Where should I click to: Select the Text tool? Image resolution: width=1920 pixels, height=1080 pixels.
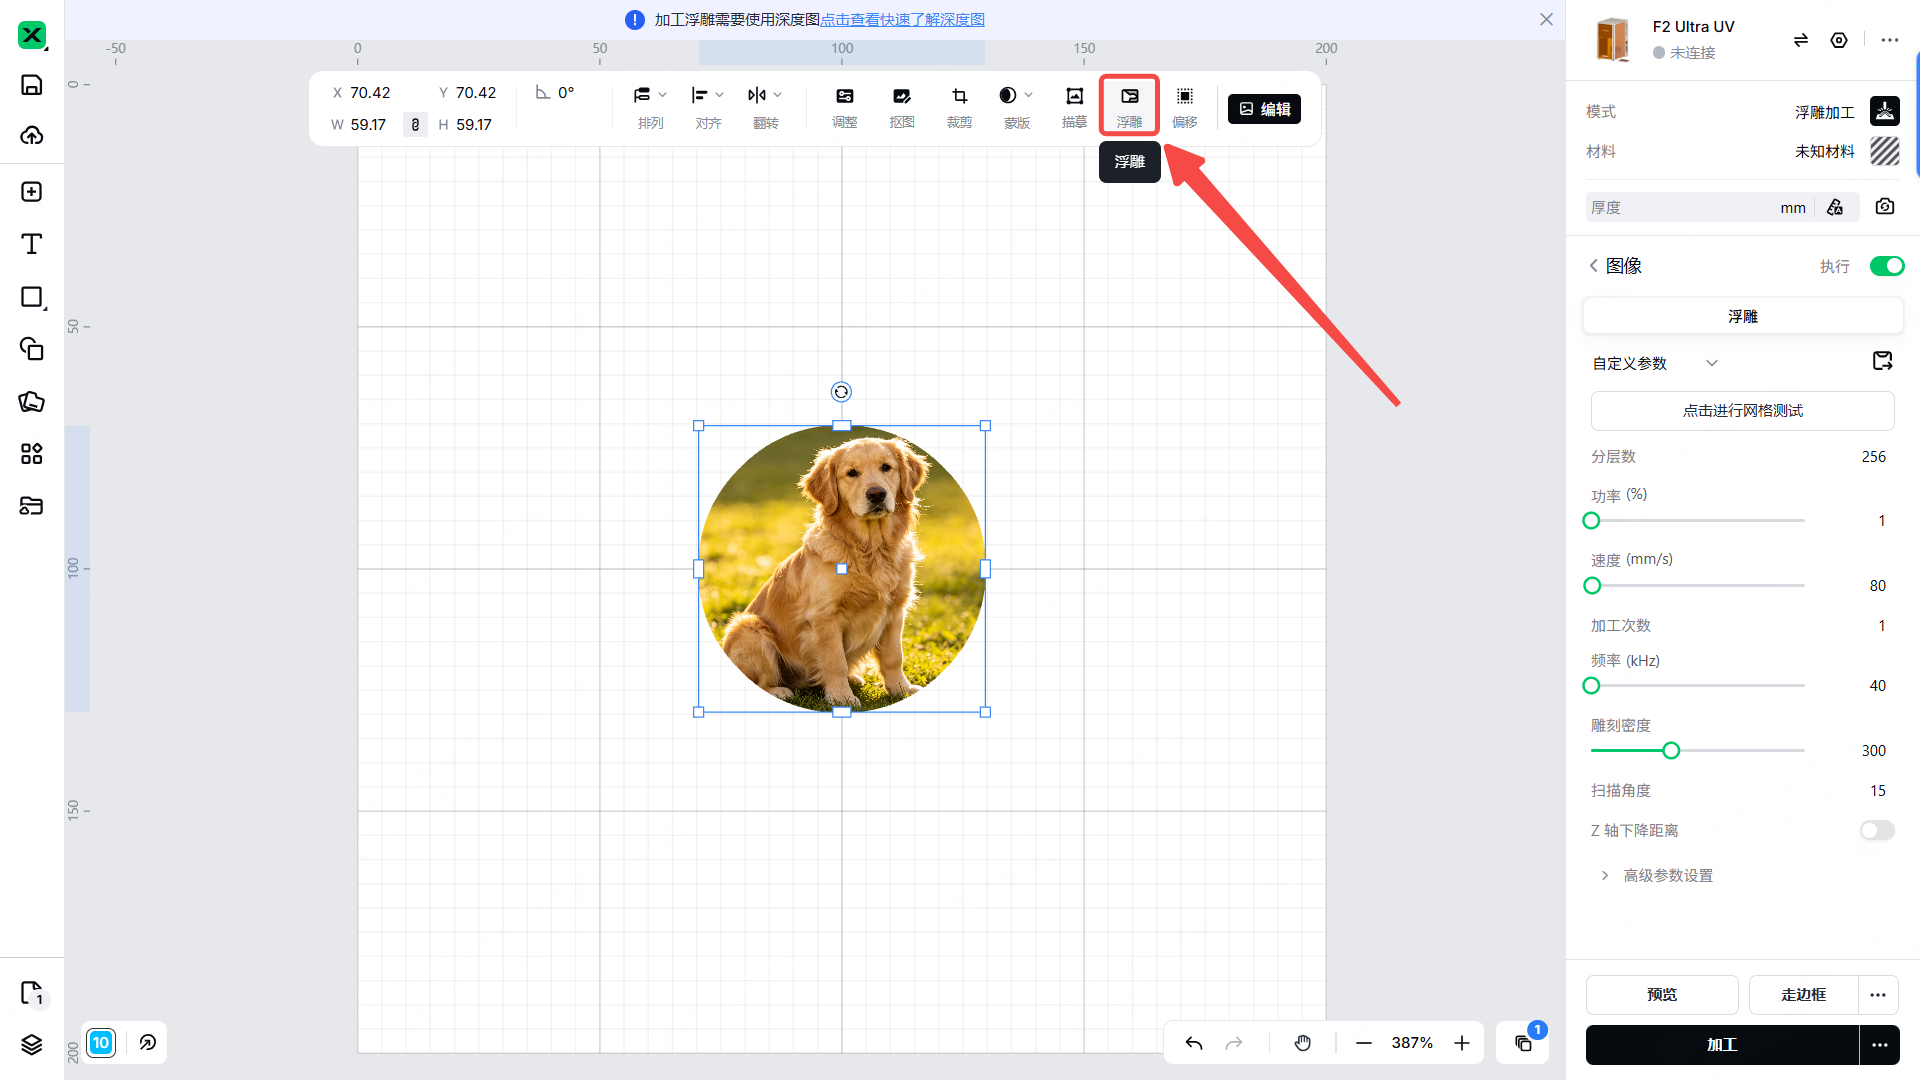[x=32, y=244]
